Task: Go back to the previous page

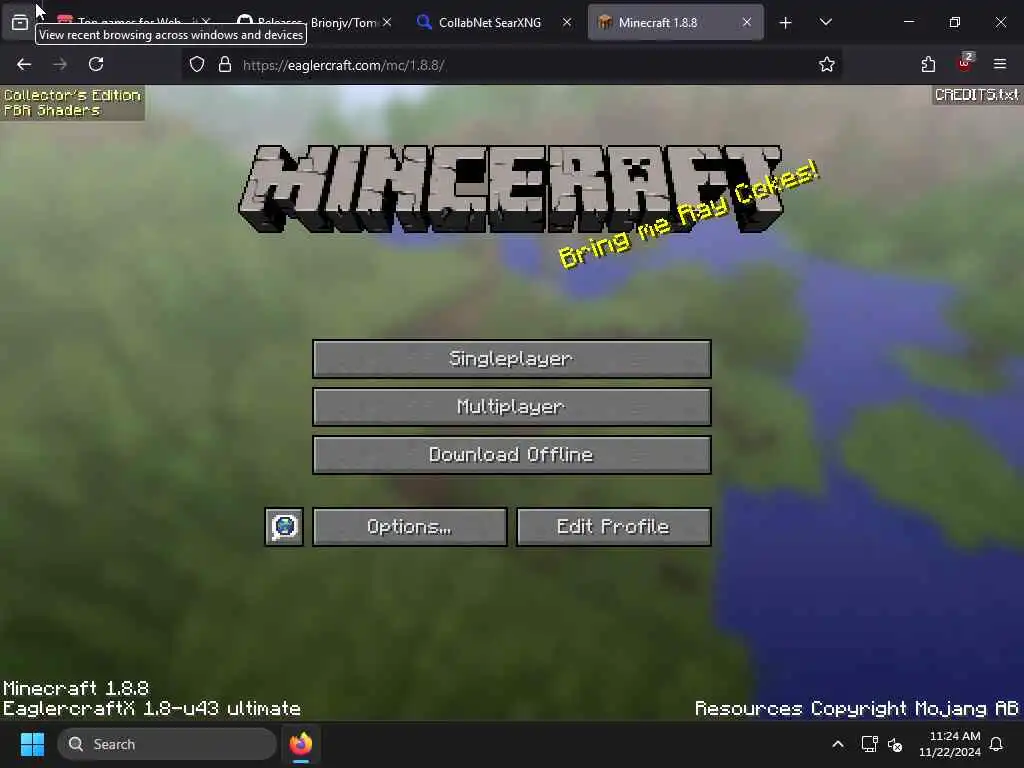Action: pos(24,64)
